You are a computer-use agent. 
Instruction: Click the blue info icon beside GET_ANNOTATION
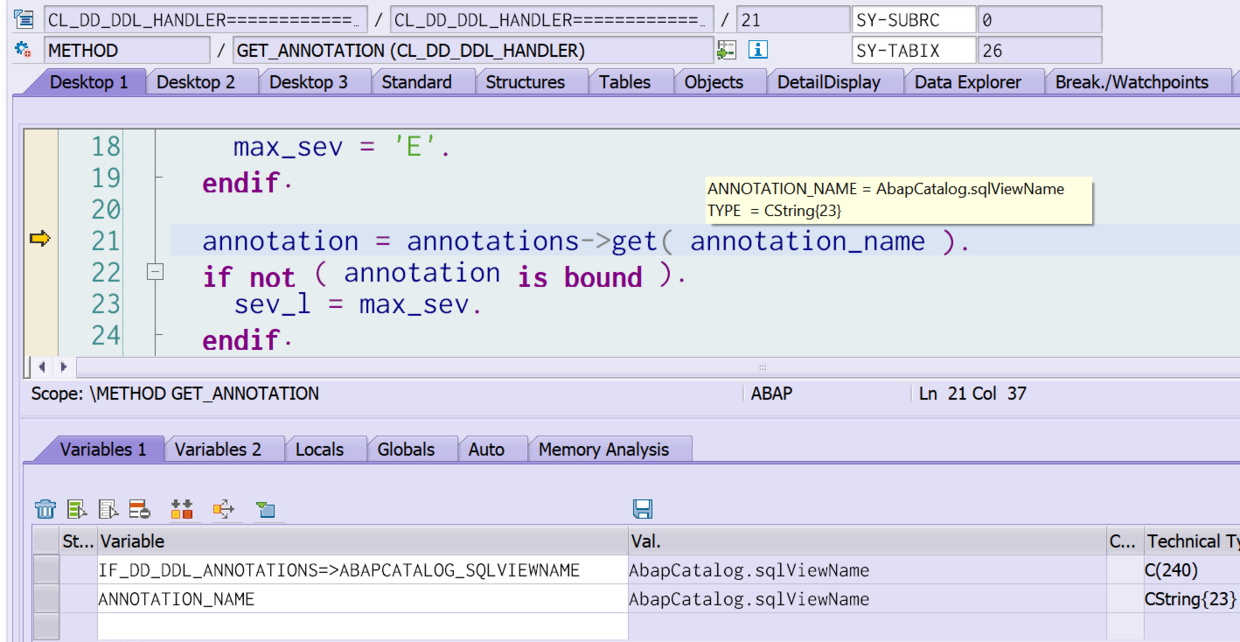pos(758,50)
